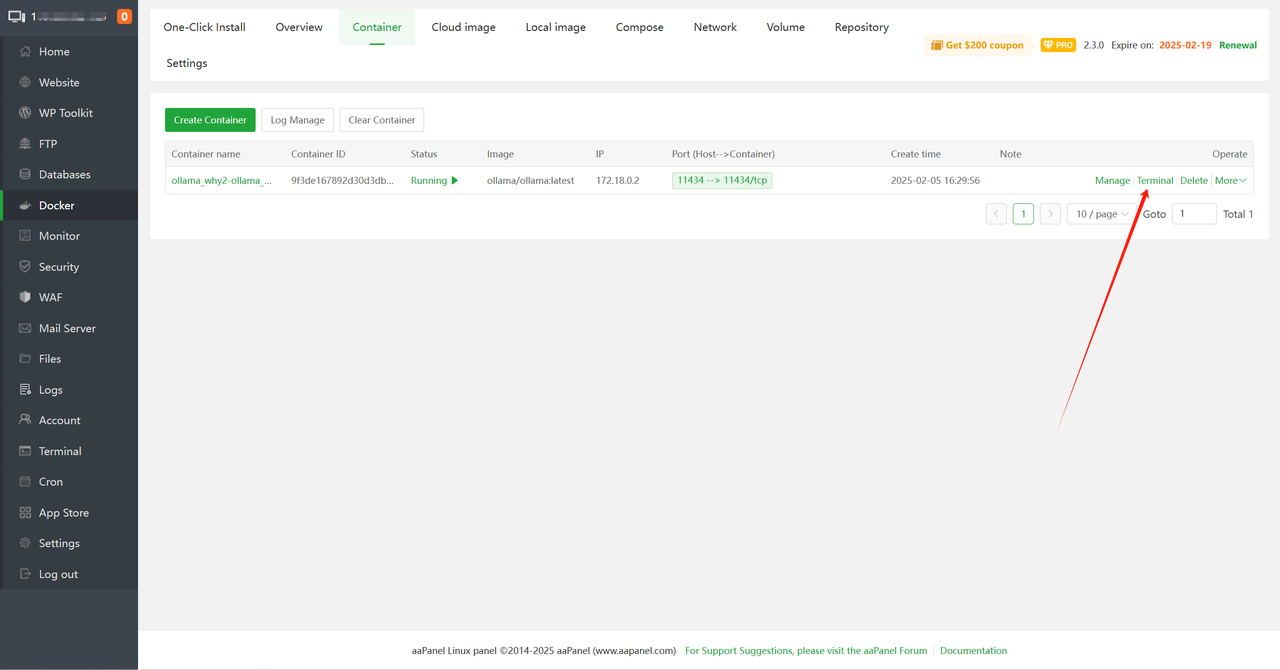The height and width of the screenshot is (670, 1280).
Task: Click the Create Container button
Action: click(210, 120)
